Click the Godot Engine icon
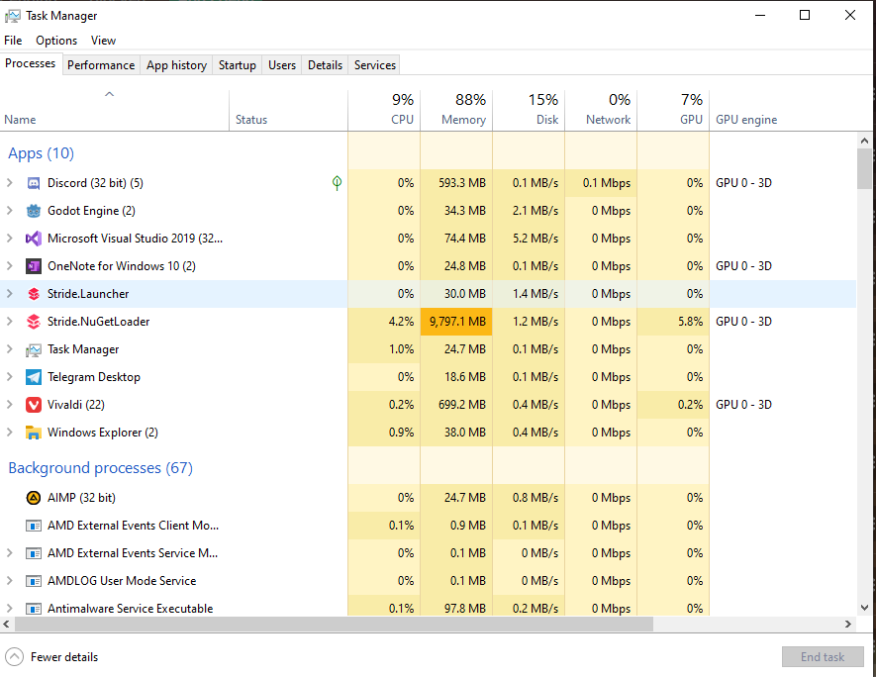 [34, 211]
